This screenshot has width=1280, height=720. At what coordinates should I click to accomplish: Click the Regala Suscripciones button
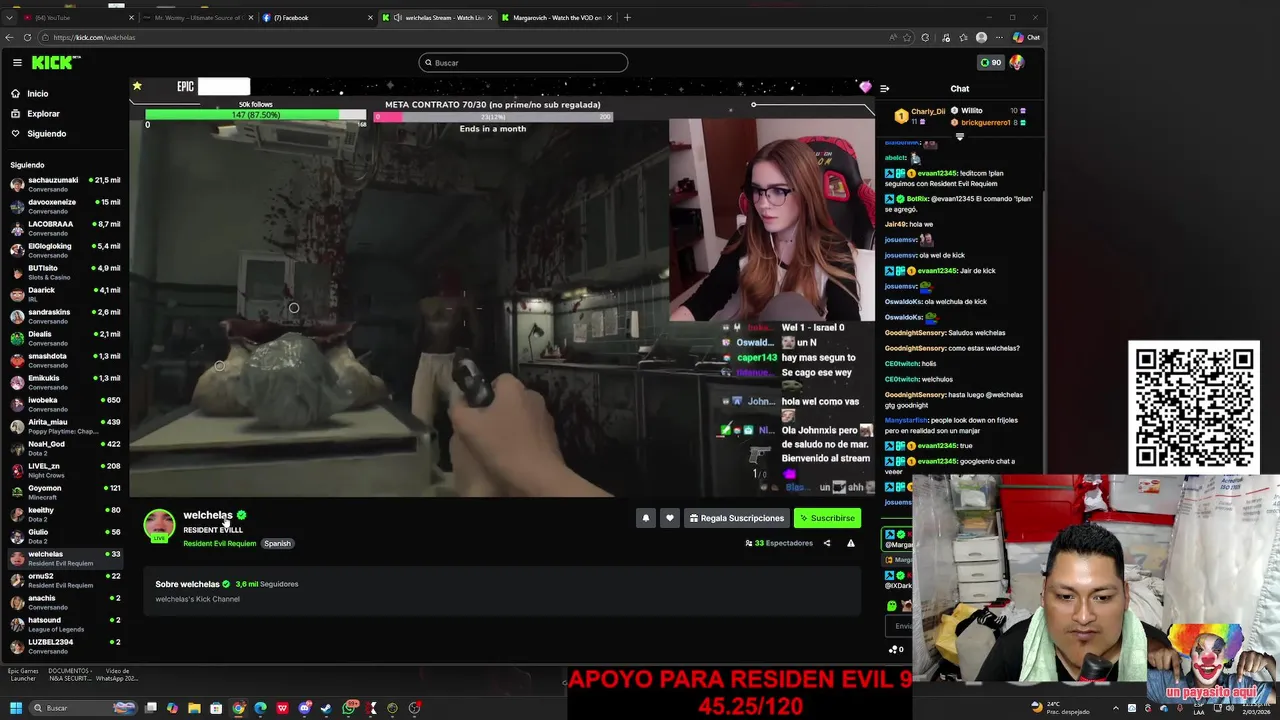pyautogui.click(x=736, y=518)
